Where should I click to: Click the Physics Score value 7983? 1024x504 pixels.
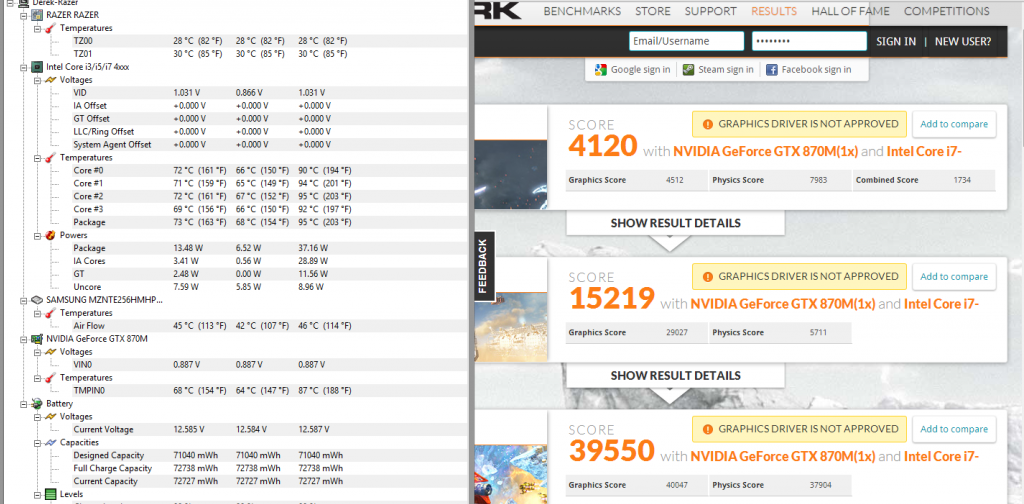(819, 180)
